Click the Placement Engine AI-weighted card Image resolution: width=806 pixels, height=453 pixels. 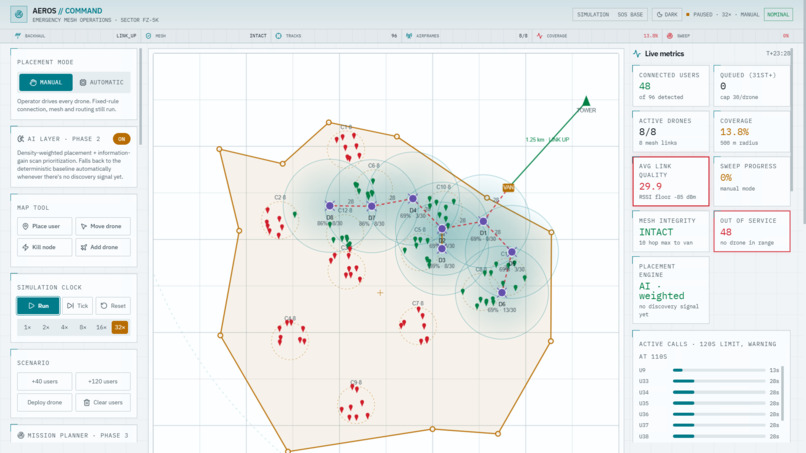(x=670, y=290)
